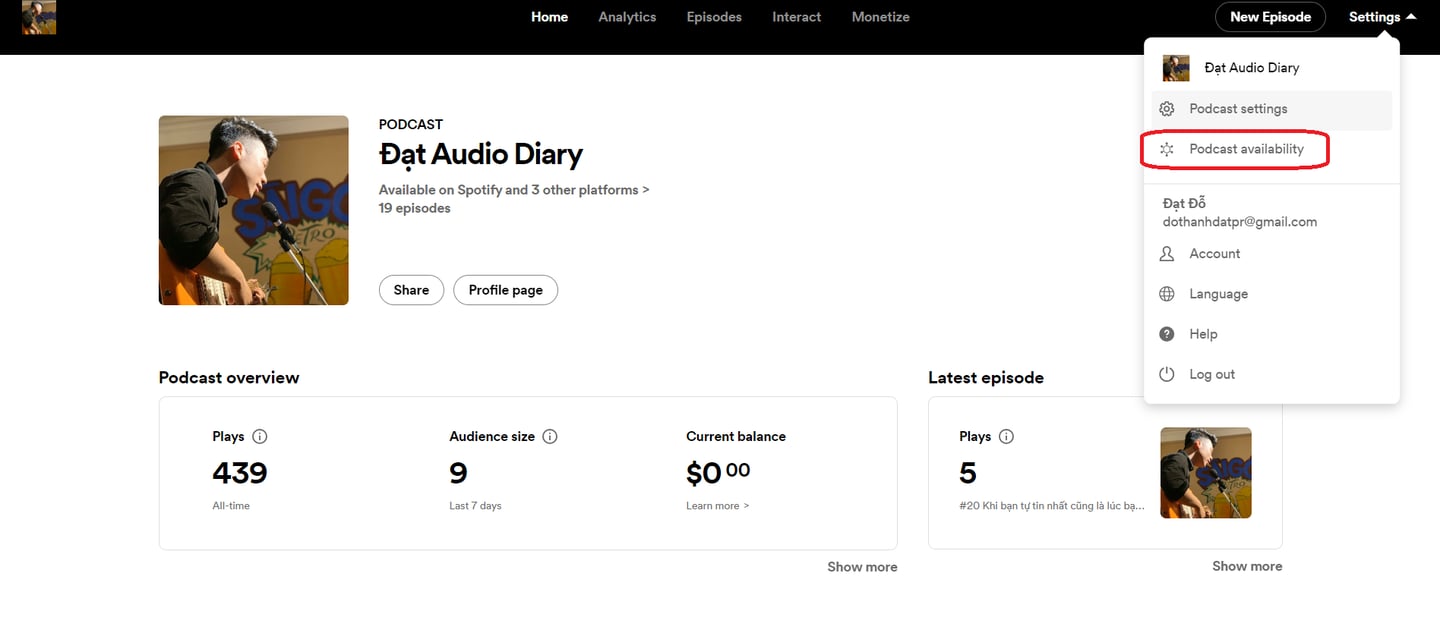Click the question mark icon beside Help
This screenshot has height=640, width=1440.
(x=1166, y=334)
